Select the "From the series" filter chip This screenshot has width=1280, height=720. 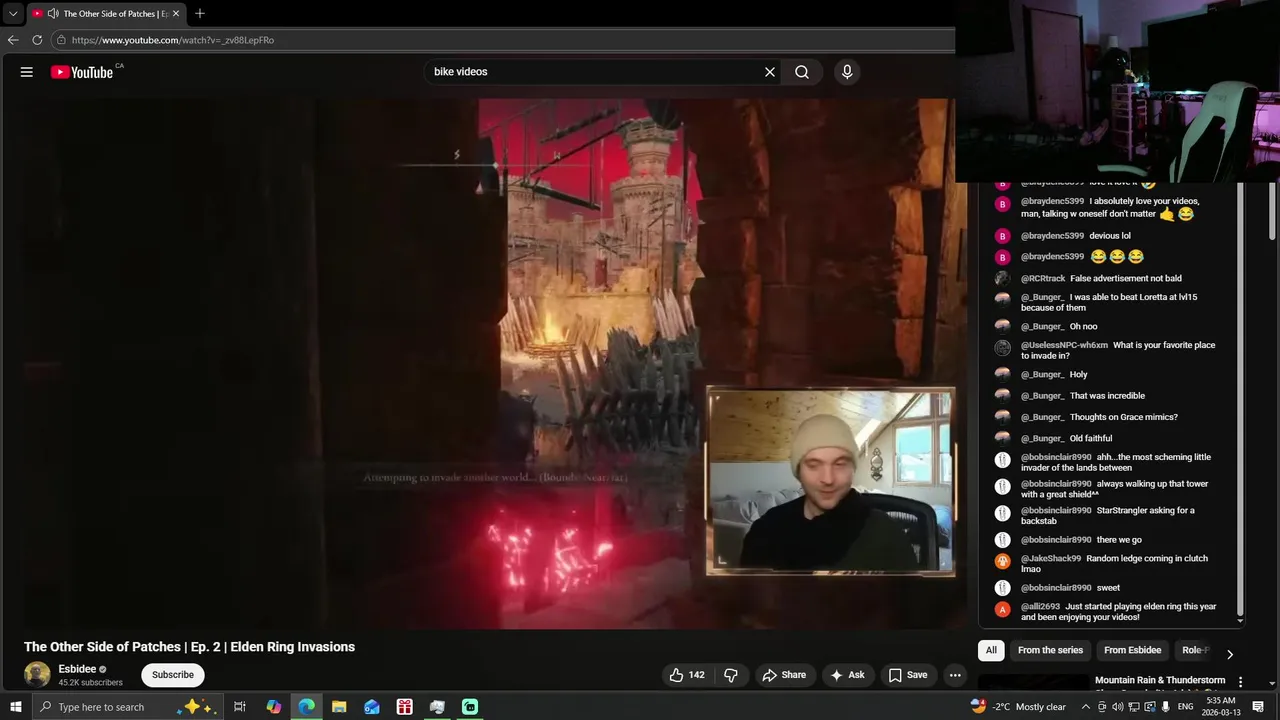[1050, 650]
